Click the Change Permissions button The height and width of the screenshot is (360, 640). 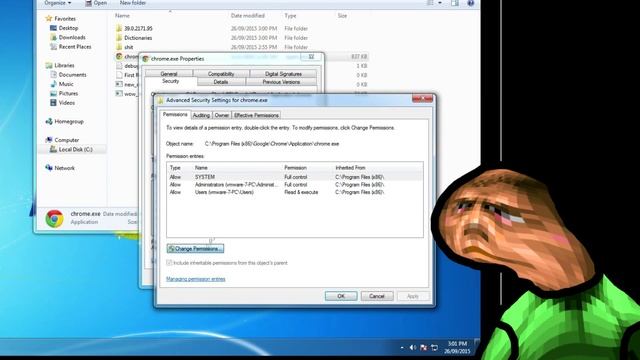coord(196,249)
